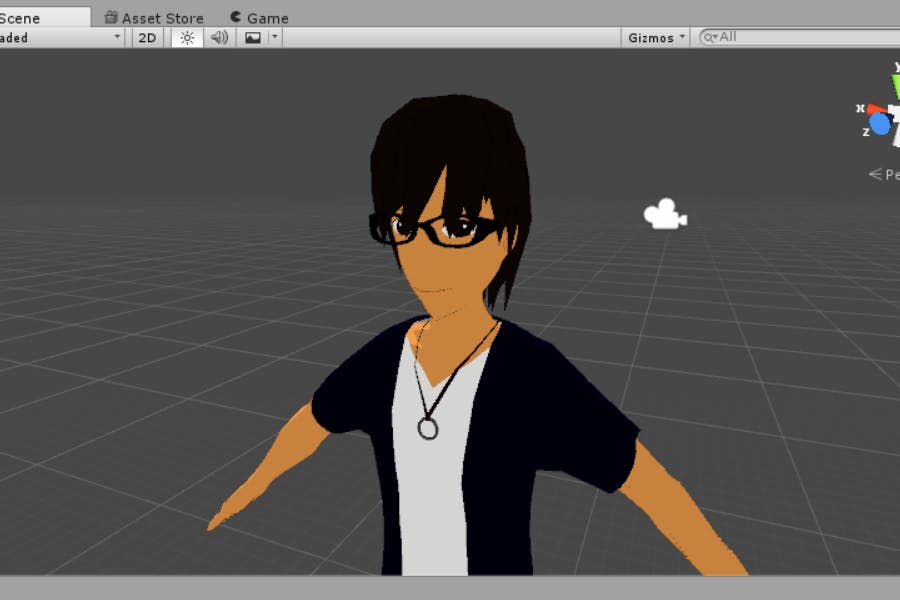900x600 pixels.
Task: Click the red X axis cone on gizmo
Action: click(874, 108)
